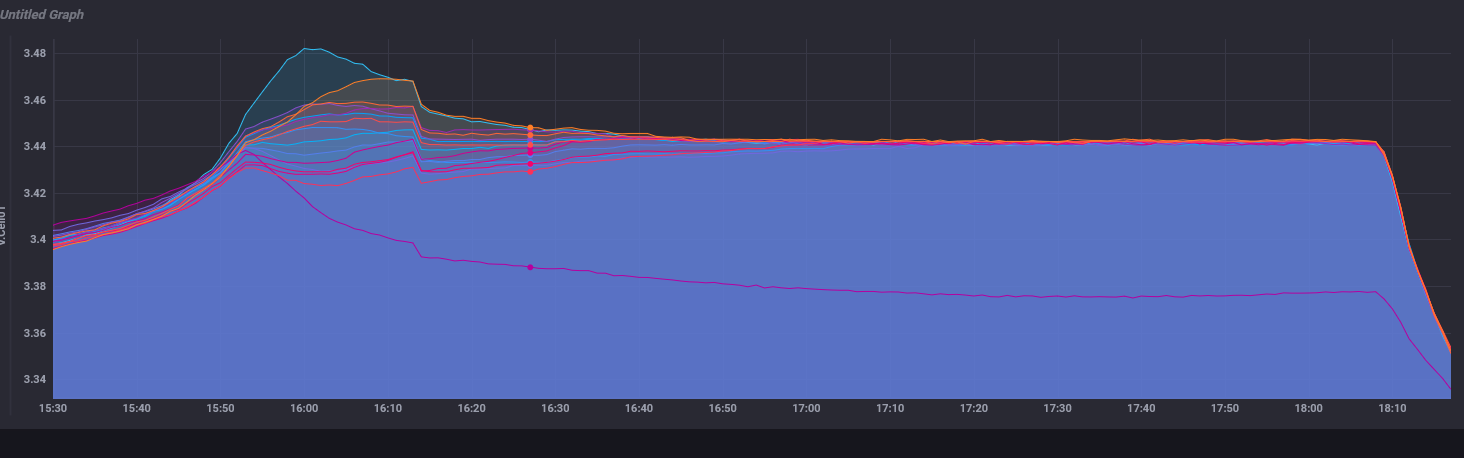This screenshot has width=1464, height=458.
Task: Click the 15:50 time axis label
Action: tap(220, 408)
